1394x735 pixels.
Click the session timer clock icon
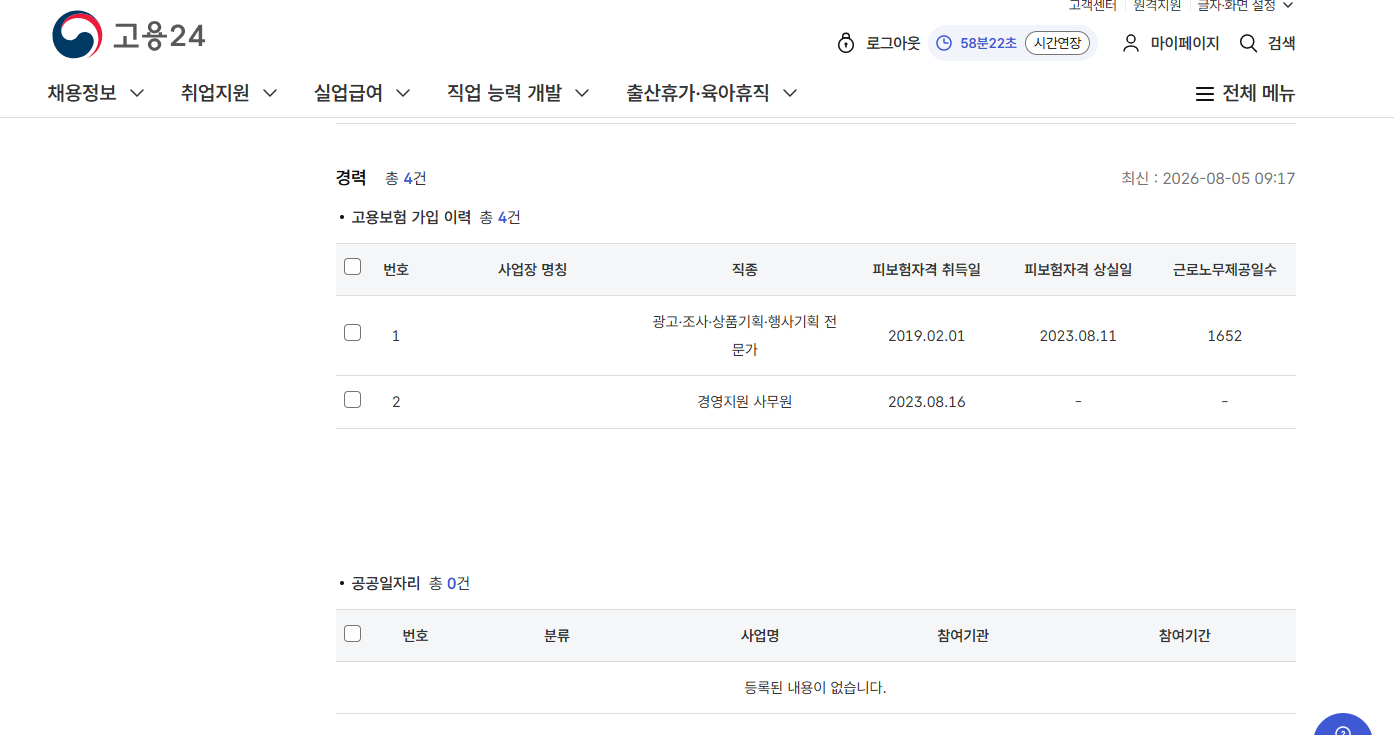coord(944,43)
